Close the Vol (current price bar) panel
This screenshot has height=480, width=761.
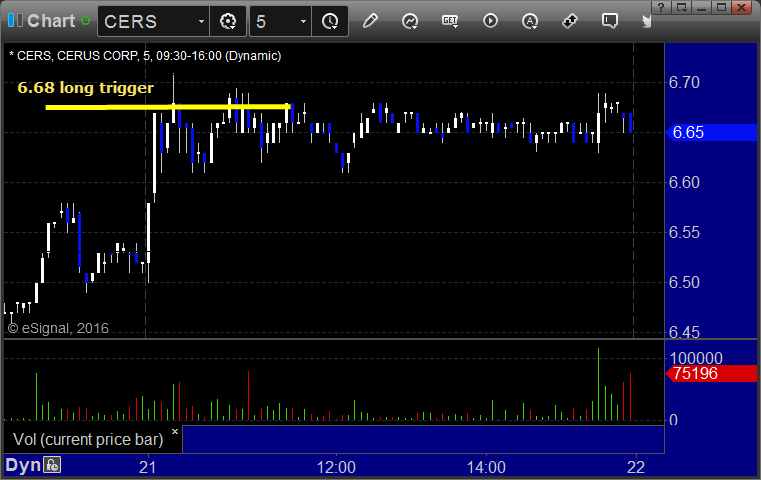175,431
